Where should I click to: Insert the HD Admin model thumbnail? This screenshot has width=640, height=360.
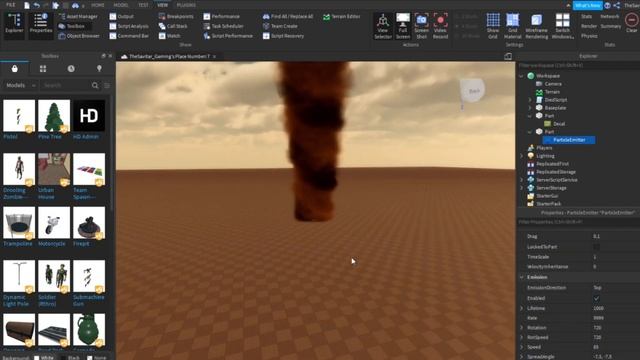pos(89,116)
